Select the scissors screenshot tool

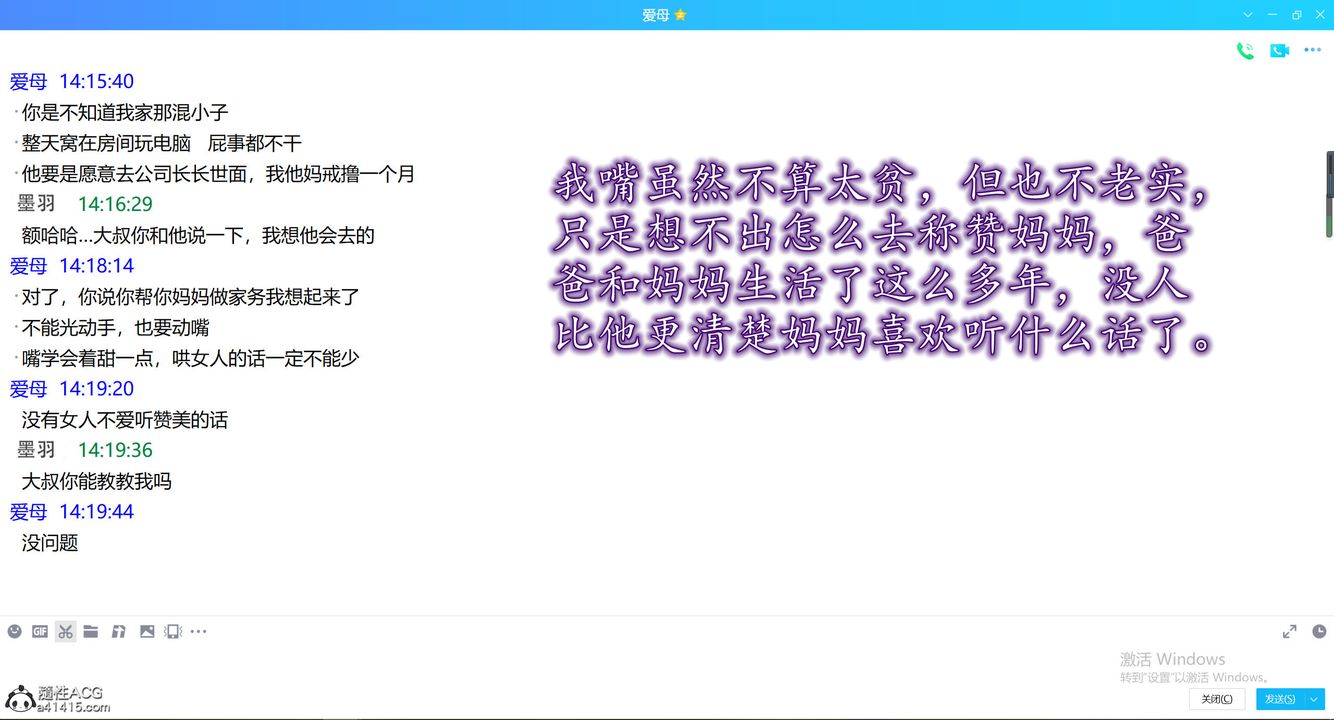point(66,631)
